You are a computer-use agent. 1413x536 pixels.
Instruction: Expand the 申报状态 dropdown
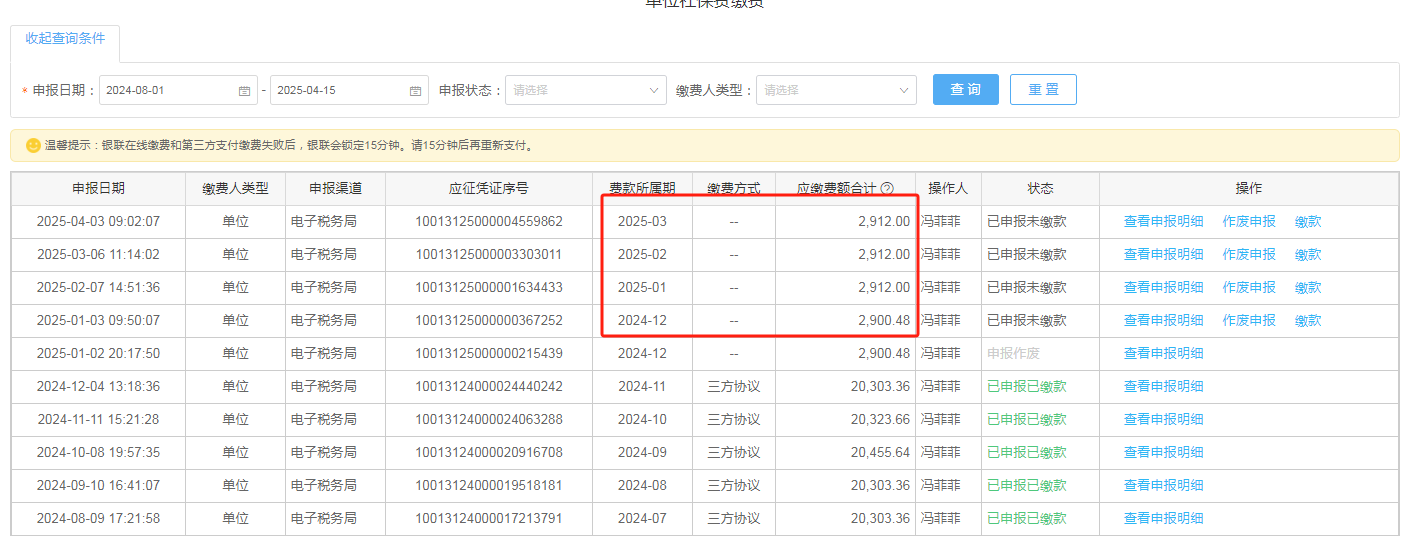[586, 90]
